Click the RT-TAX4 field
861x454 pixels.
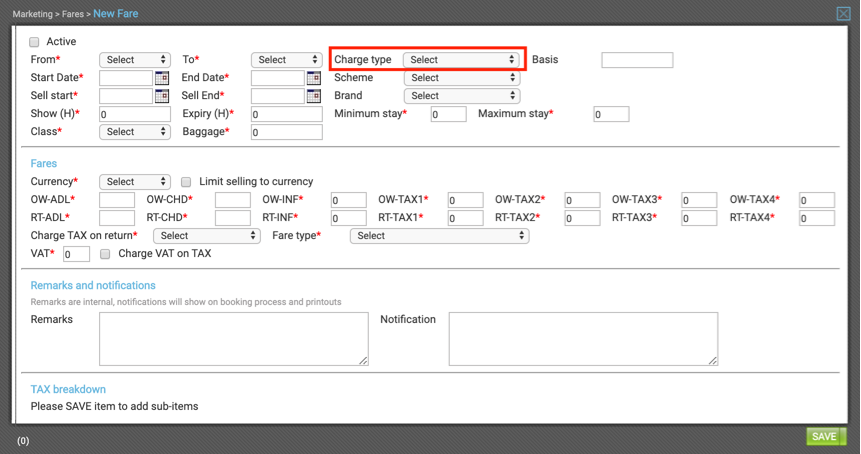(x=817, y=218)
